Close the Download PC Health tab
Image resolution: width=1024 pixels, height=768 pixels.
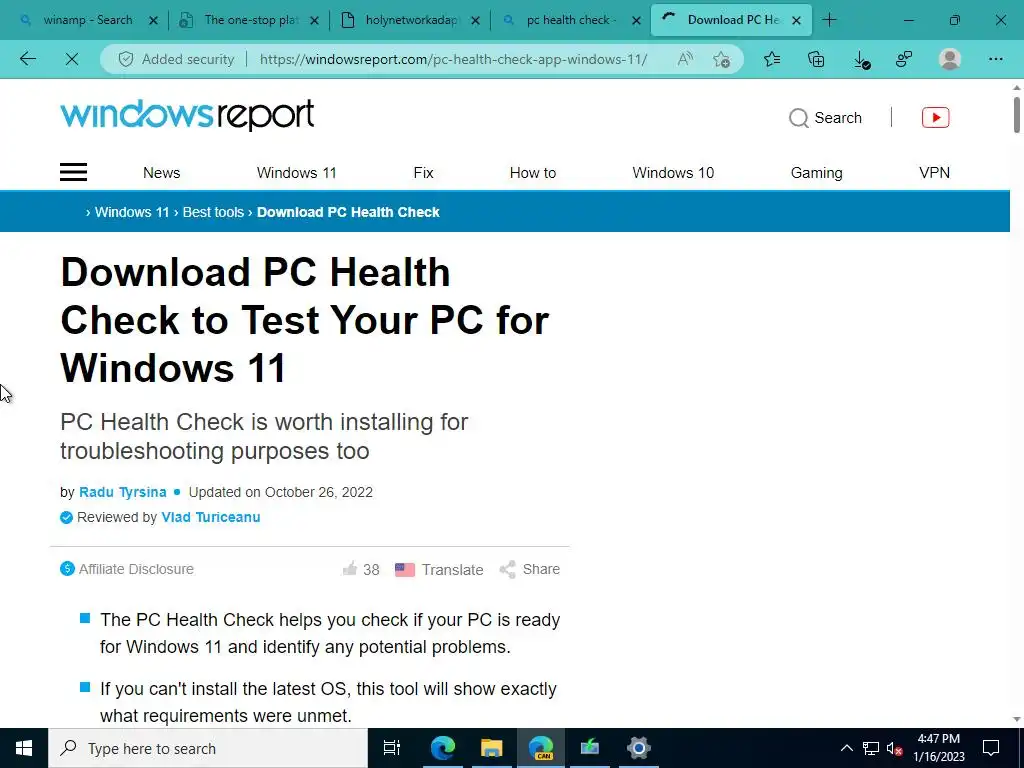(x=797, y=21)
